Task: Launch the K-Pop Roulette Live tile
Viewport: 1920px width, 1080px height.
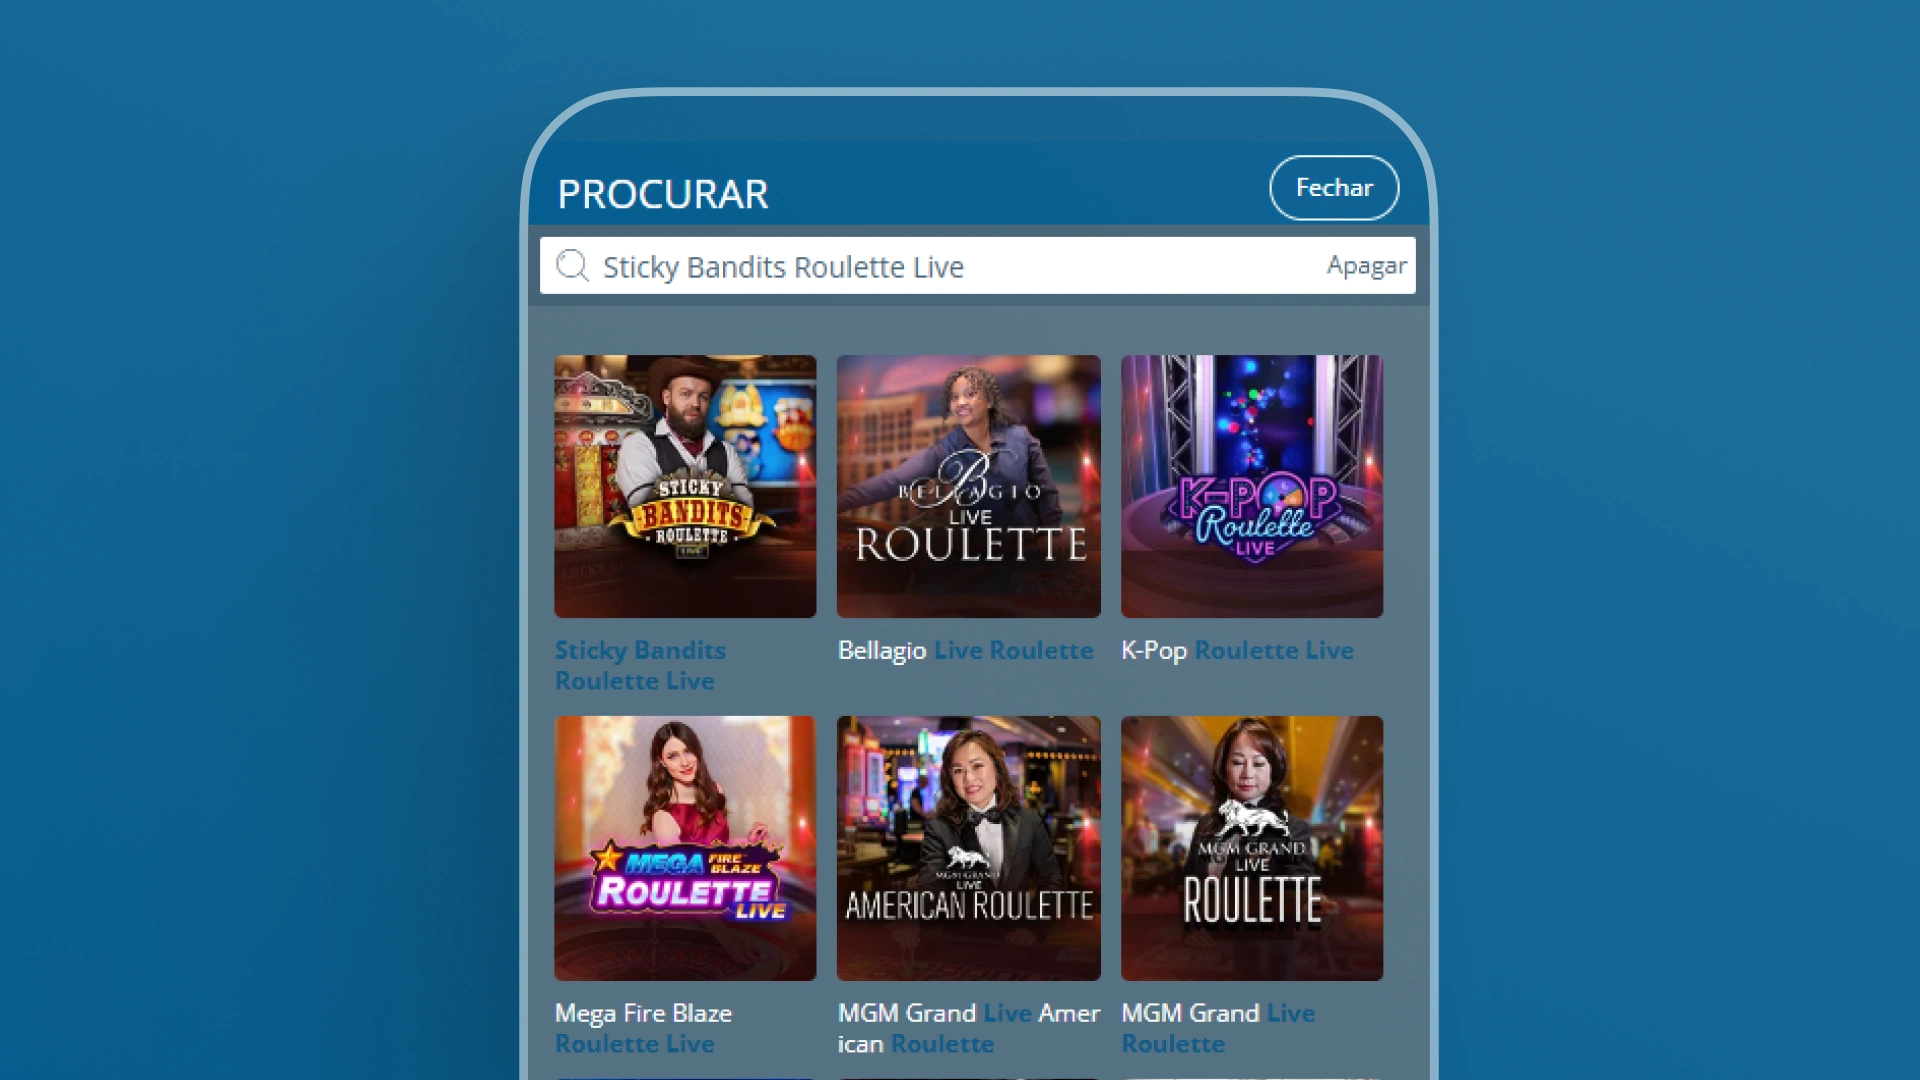Action: click(1252, 487)
